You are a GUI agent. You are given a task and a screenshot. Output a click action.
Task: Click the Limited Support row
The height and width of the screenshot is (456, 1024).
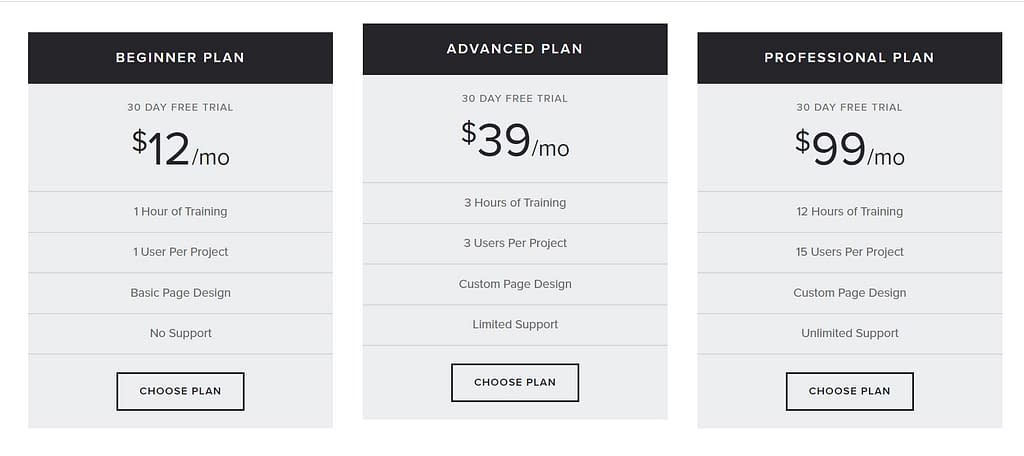(515, 325)
